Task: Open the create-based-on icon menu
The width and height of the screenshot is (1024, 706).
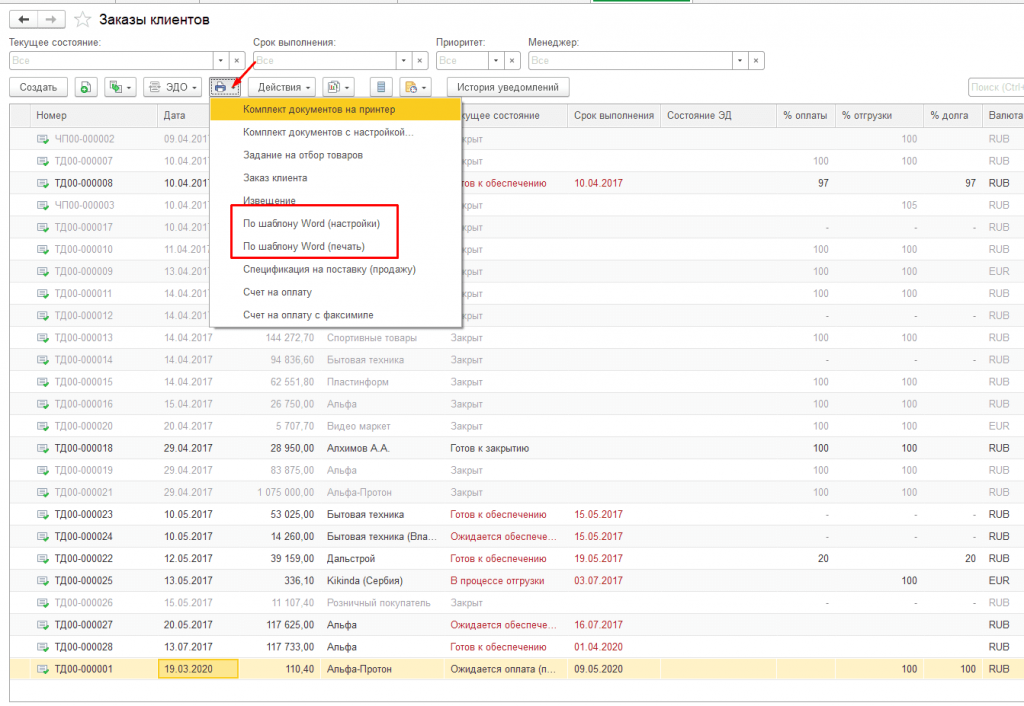Action: 120,87
